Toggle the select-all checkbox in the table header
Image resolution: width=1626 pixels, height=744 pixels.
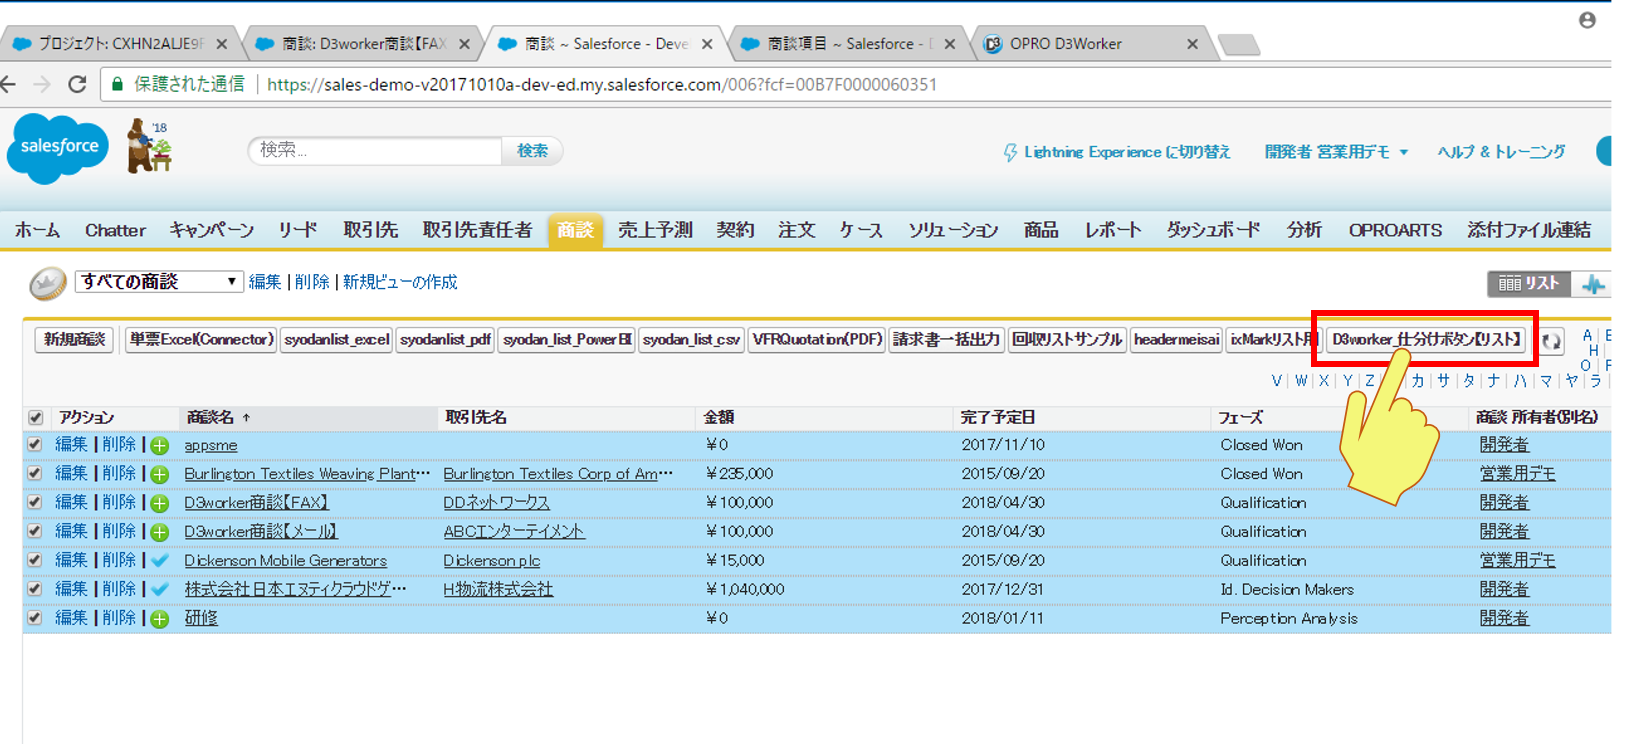pos(36,418)
